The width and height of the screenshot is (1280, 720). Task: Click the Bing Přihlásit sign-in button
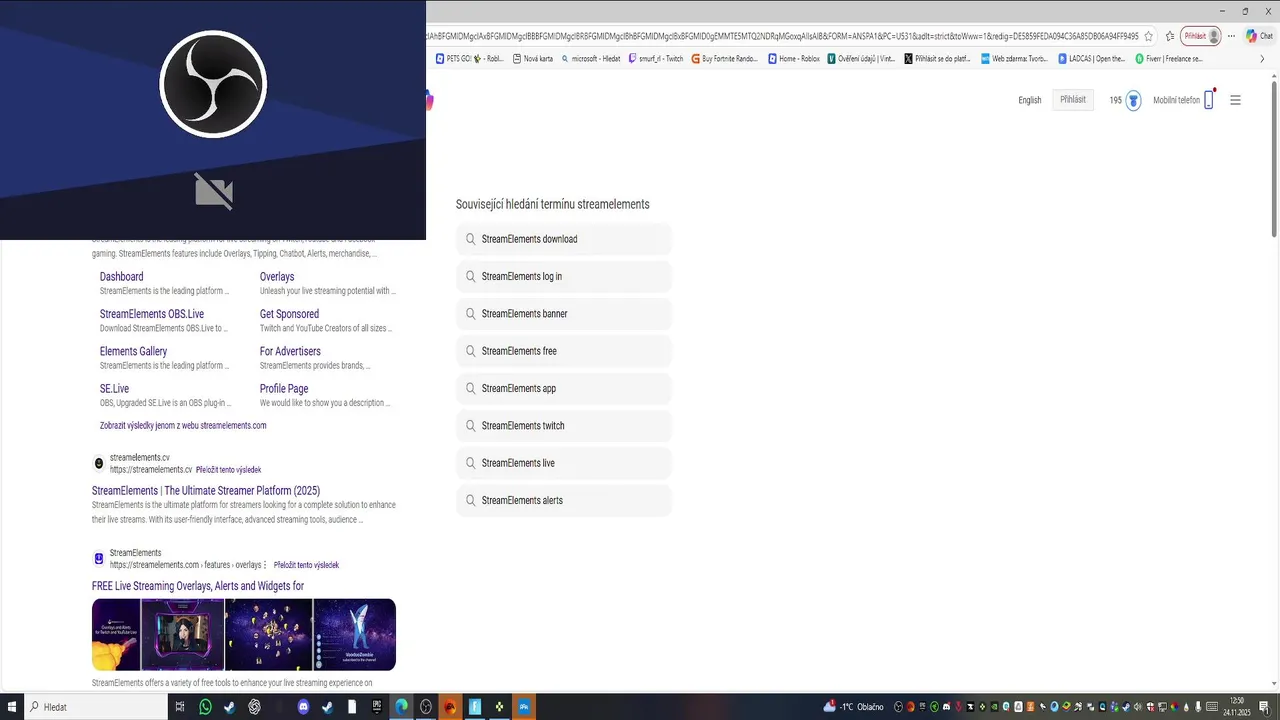click(1073, 100)
